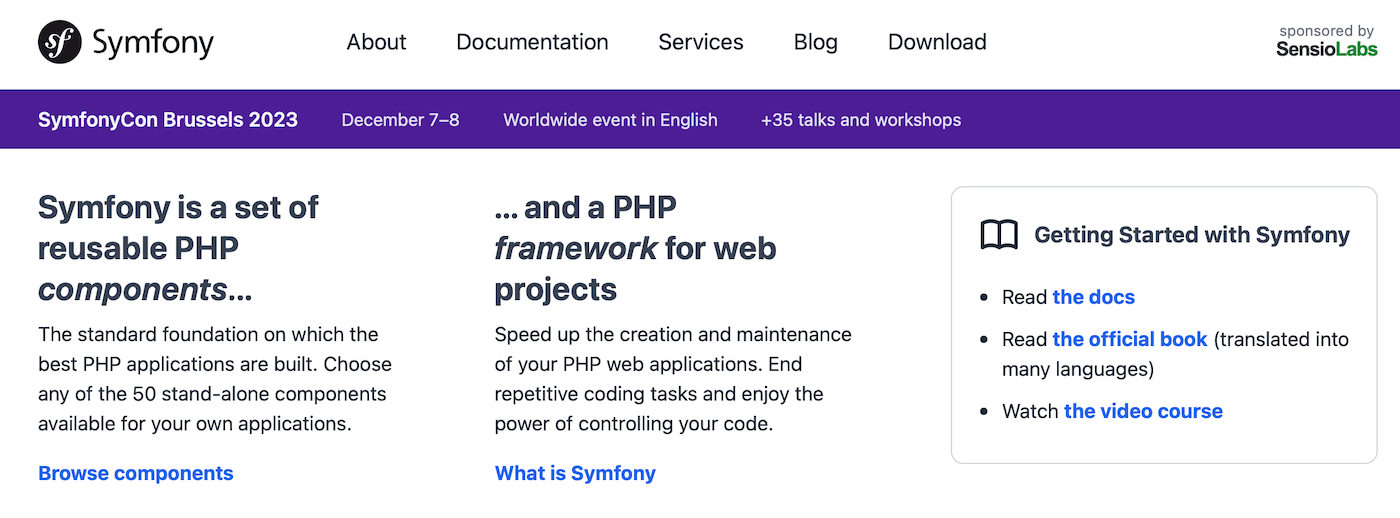Click the Symfony round logo icon

pyautogui.click(x=59, y=42)
